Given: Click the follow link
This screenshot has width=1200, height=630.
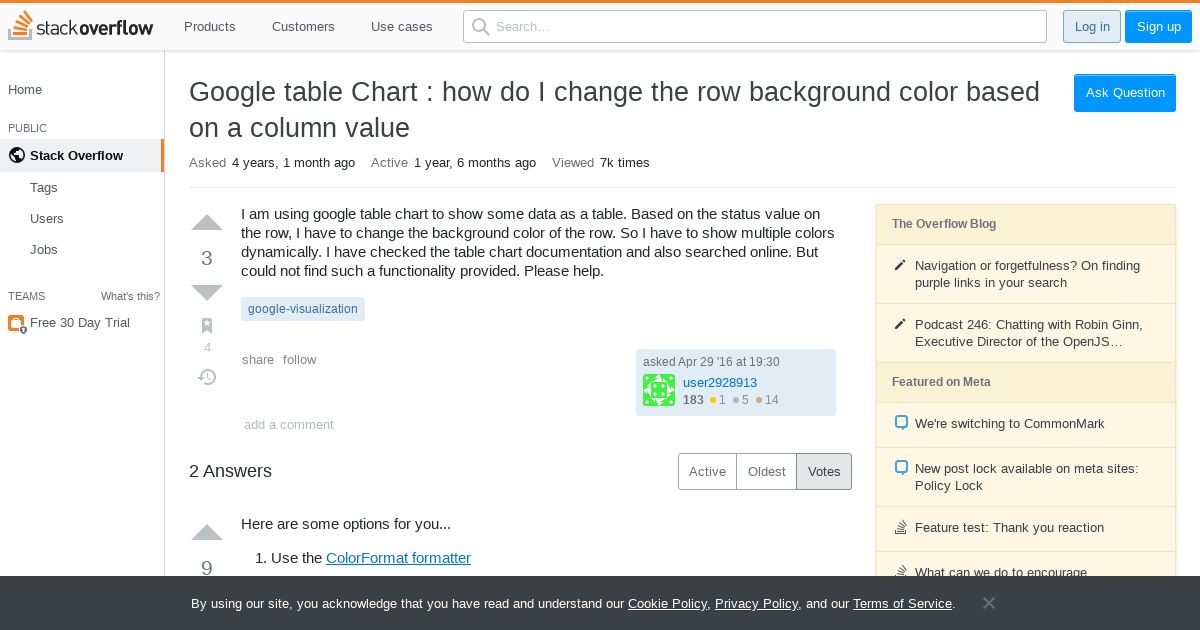Looking at the screenshot, I should pos(299,360).
